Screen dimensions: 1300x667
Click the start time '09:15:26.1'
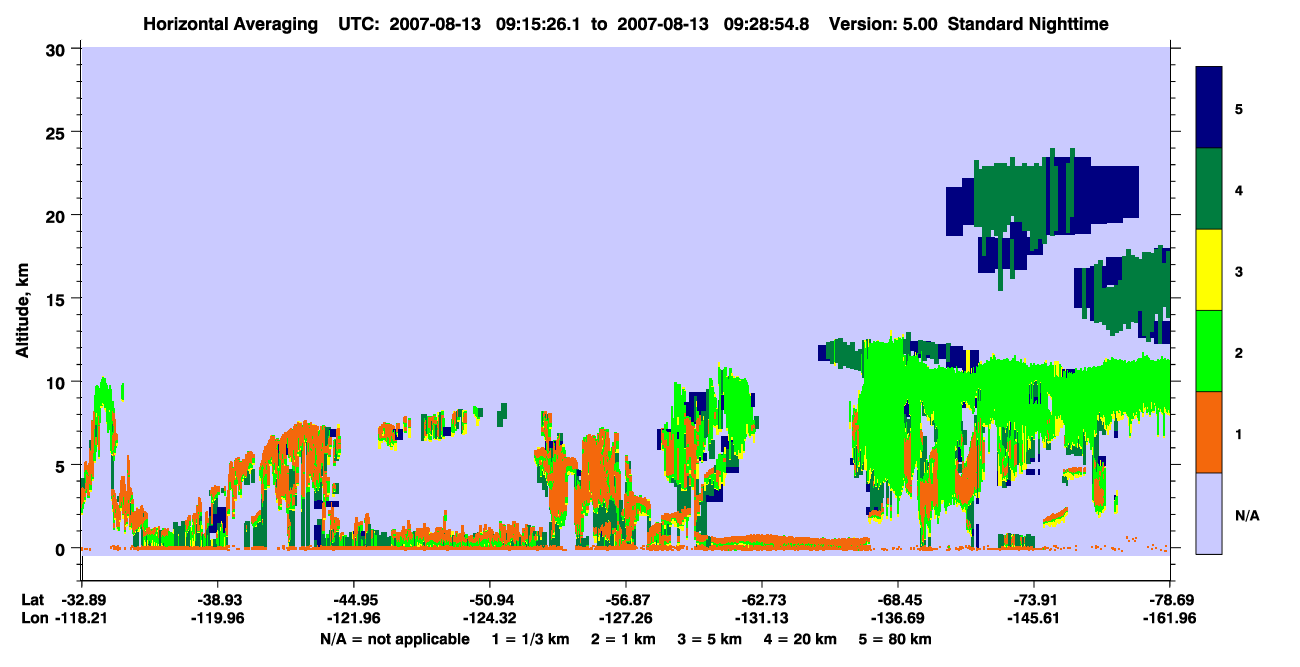(x=536, y=23)
